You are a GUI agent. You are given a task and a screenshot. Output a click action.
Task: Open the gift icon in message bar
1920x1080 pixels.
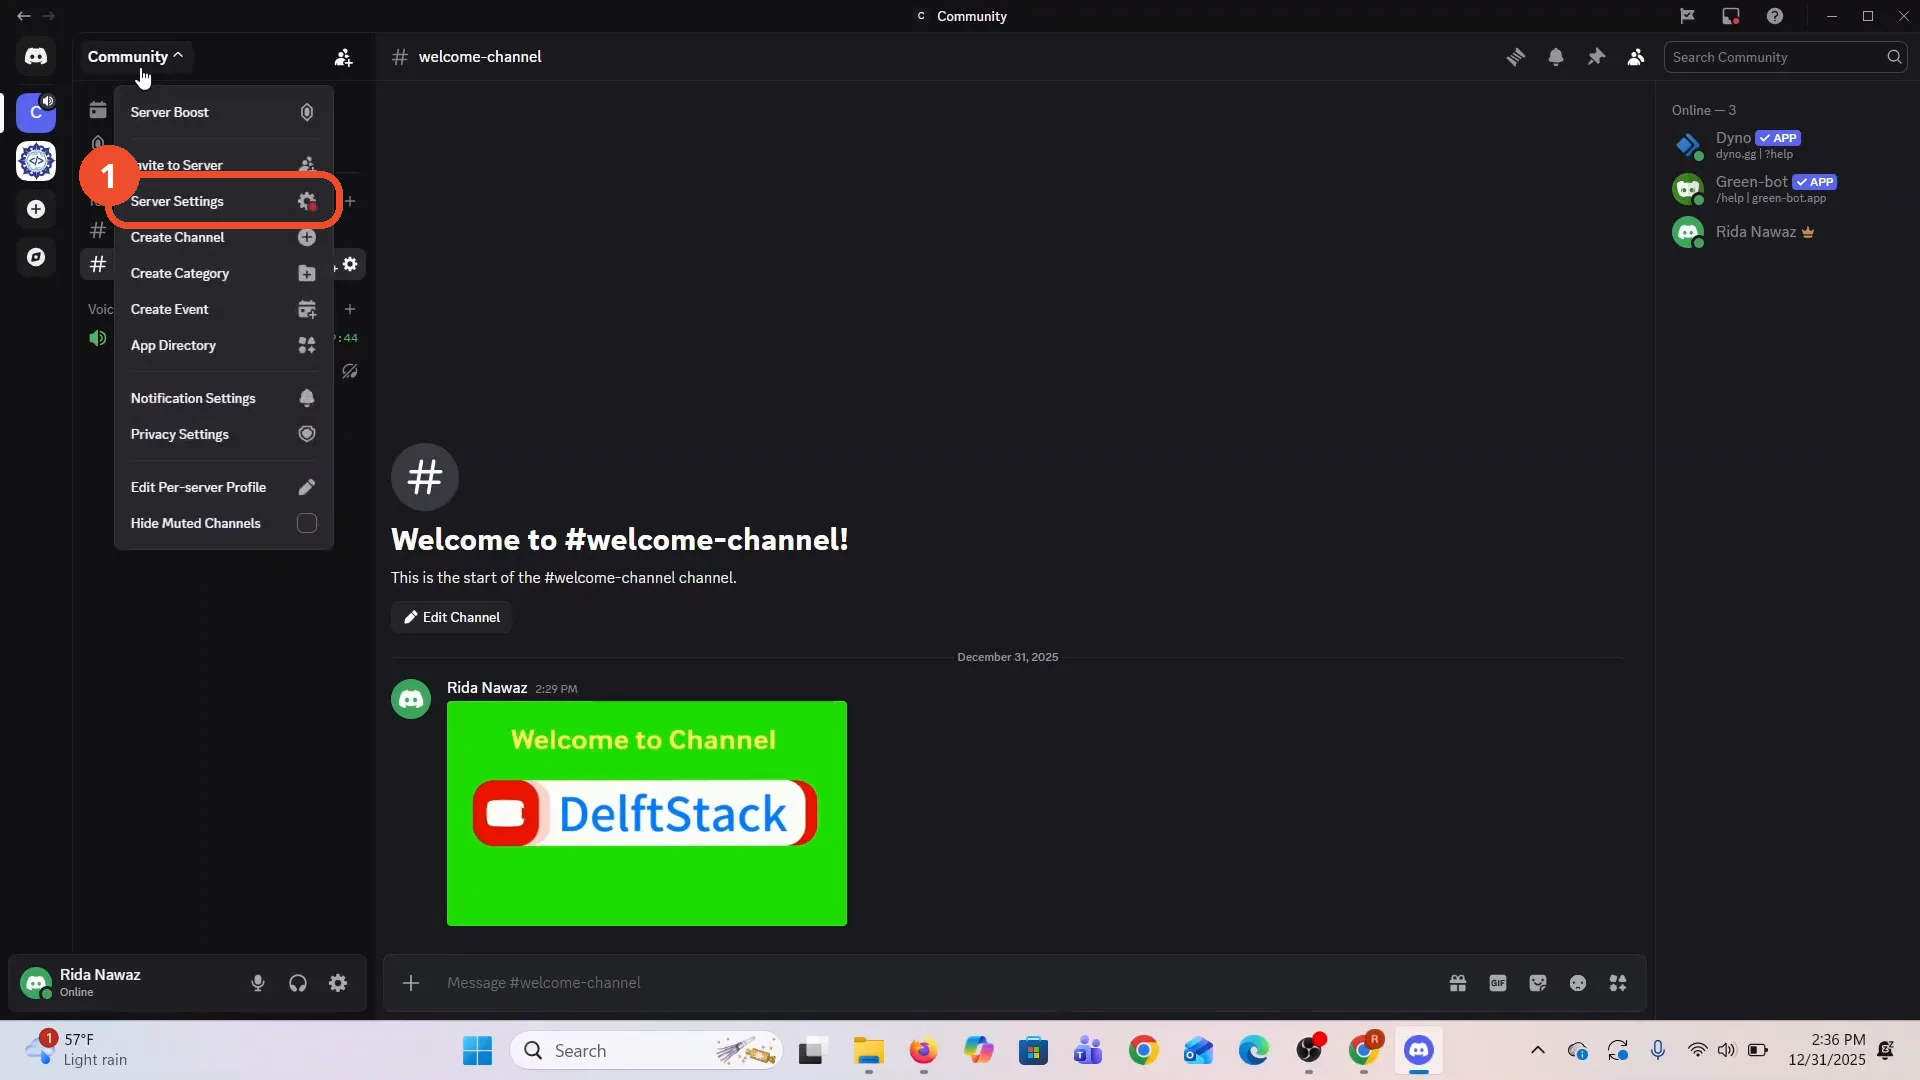coord(1458,983)
